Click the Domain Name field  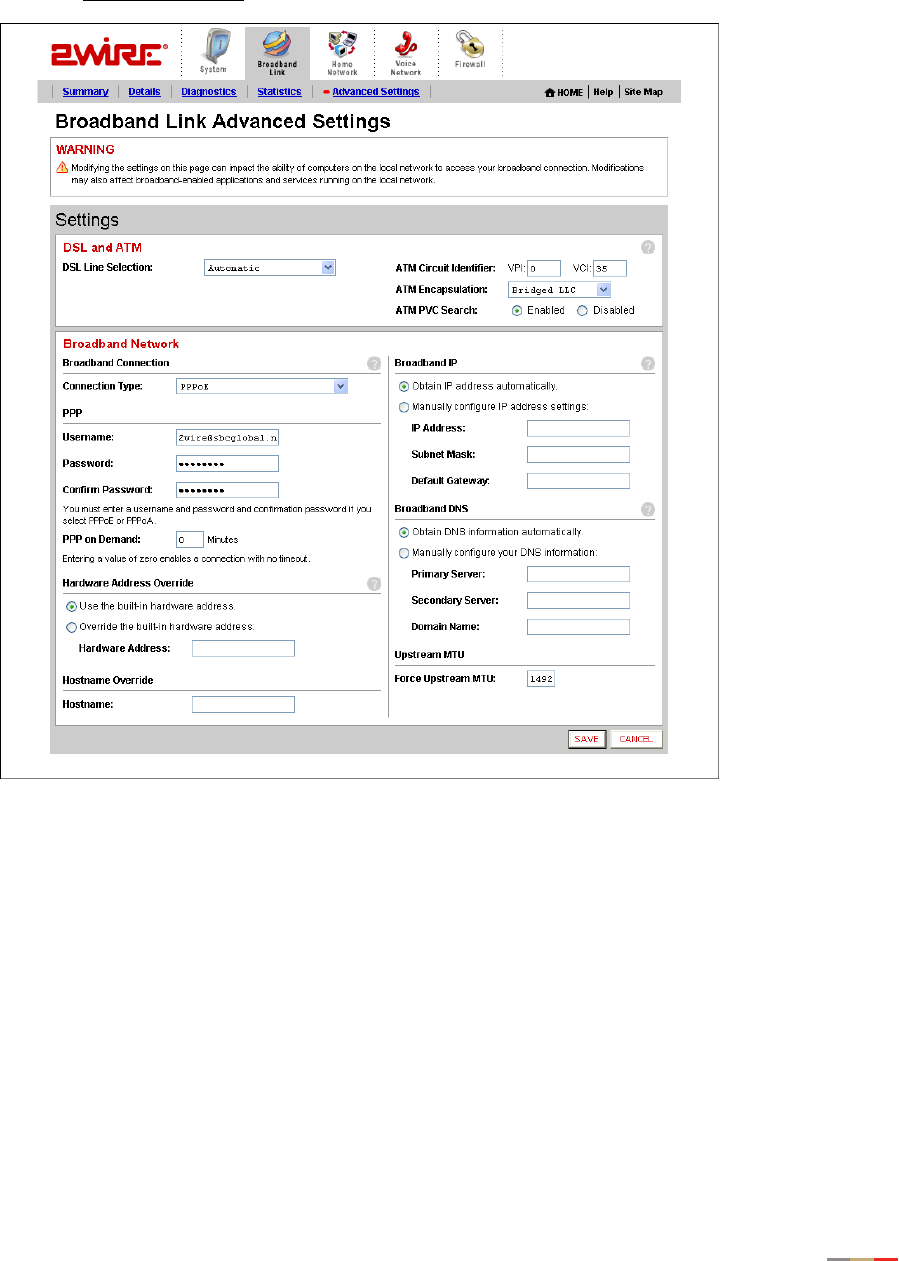578,627
